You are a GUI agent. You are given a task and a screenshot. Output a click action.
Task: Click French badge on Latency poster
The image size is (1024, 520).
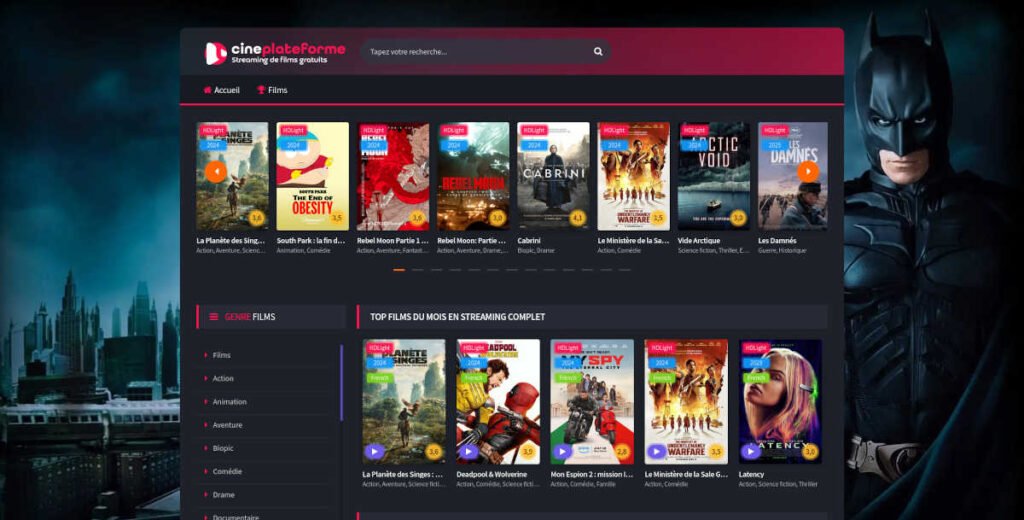coord(756,378)
